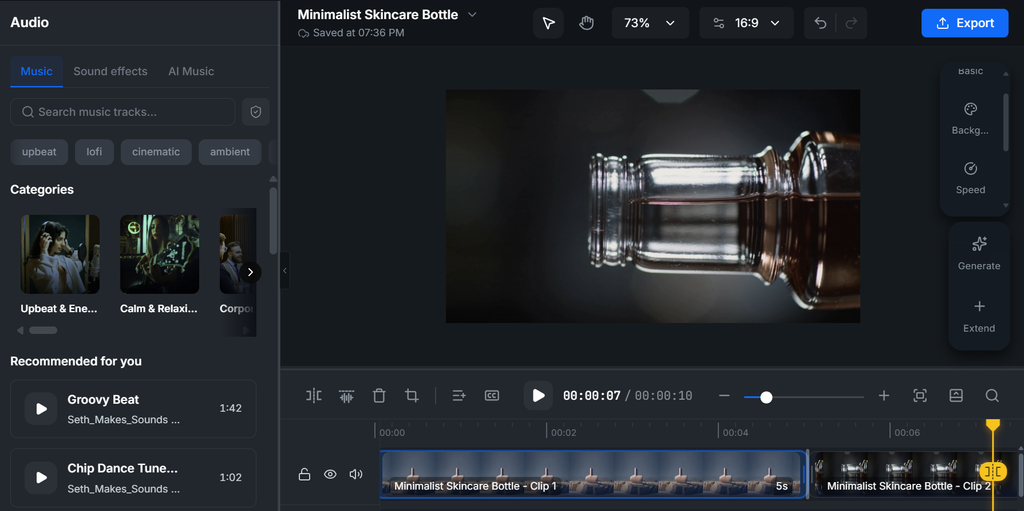Collapse the Audio side panel
The height and width of the screenshot is (511, 1024).
tap(284, 271)
